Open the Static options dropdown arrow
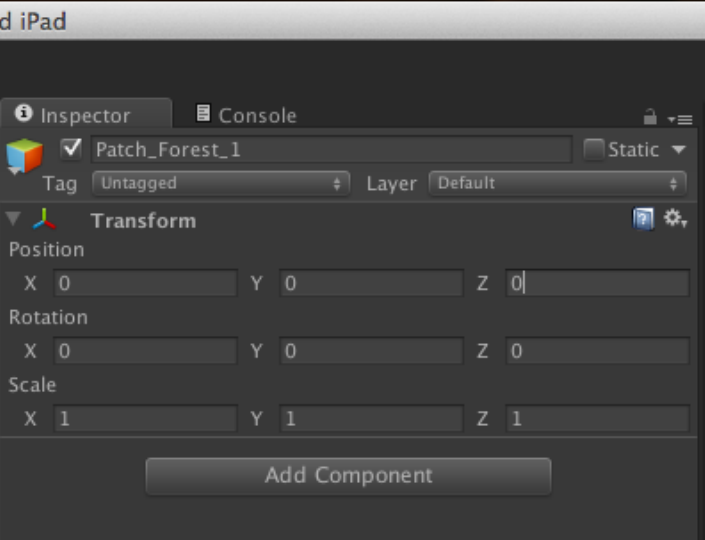Image resolution: width=705 pixels, height=540 pixels. pyautogui.click(x=679, y=150)
